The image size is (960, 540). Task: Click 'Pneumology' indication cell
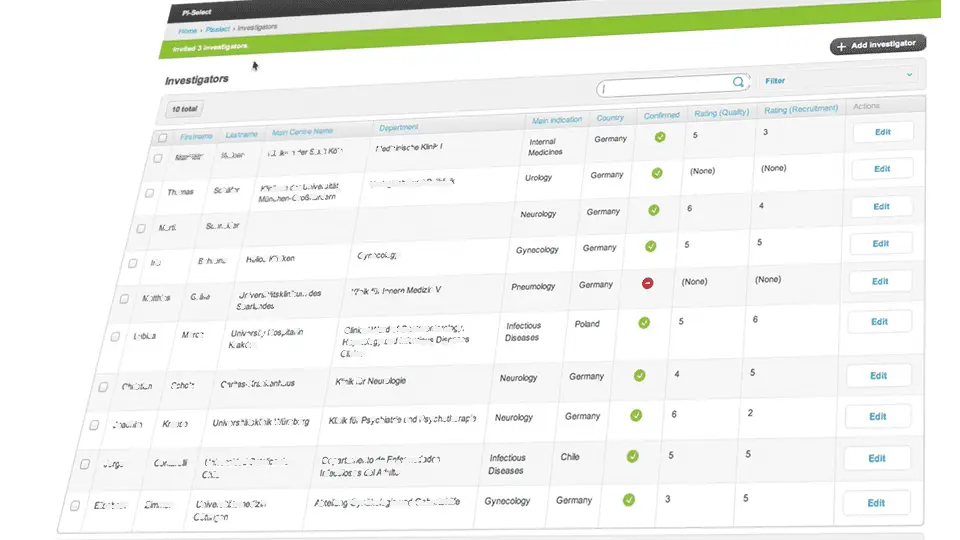click(533, 287)
